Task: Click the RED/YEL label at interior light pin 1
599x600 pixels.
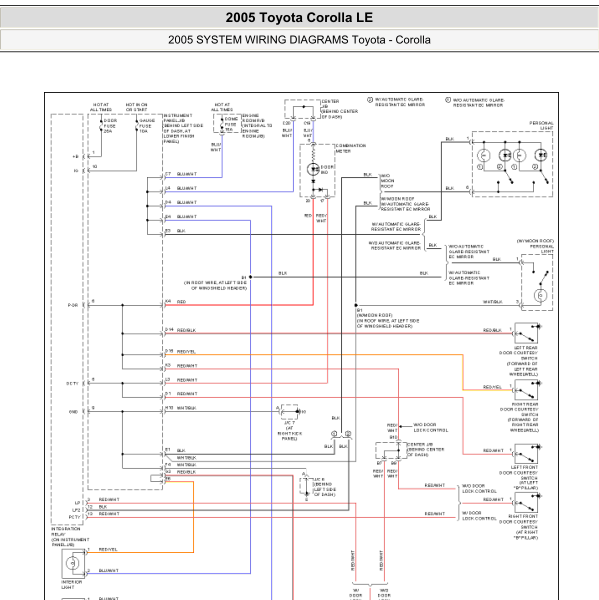Action: (x=108, y=549)
